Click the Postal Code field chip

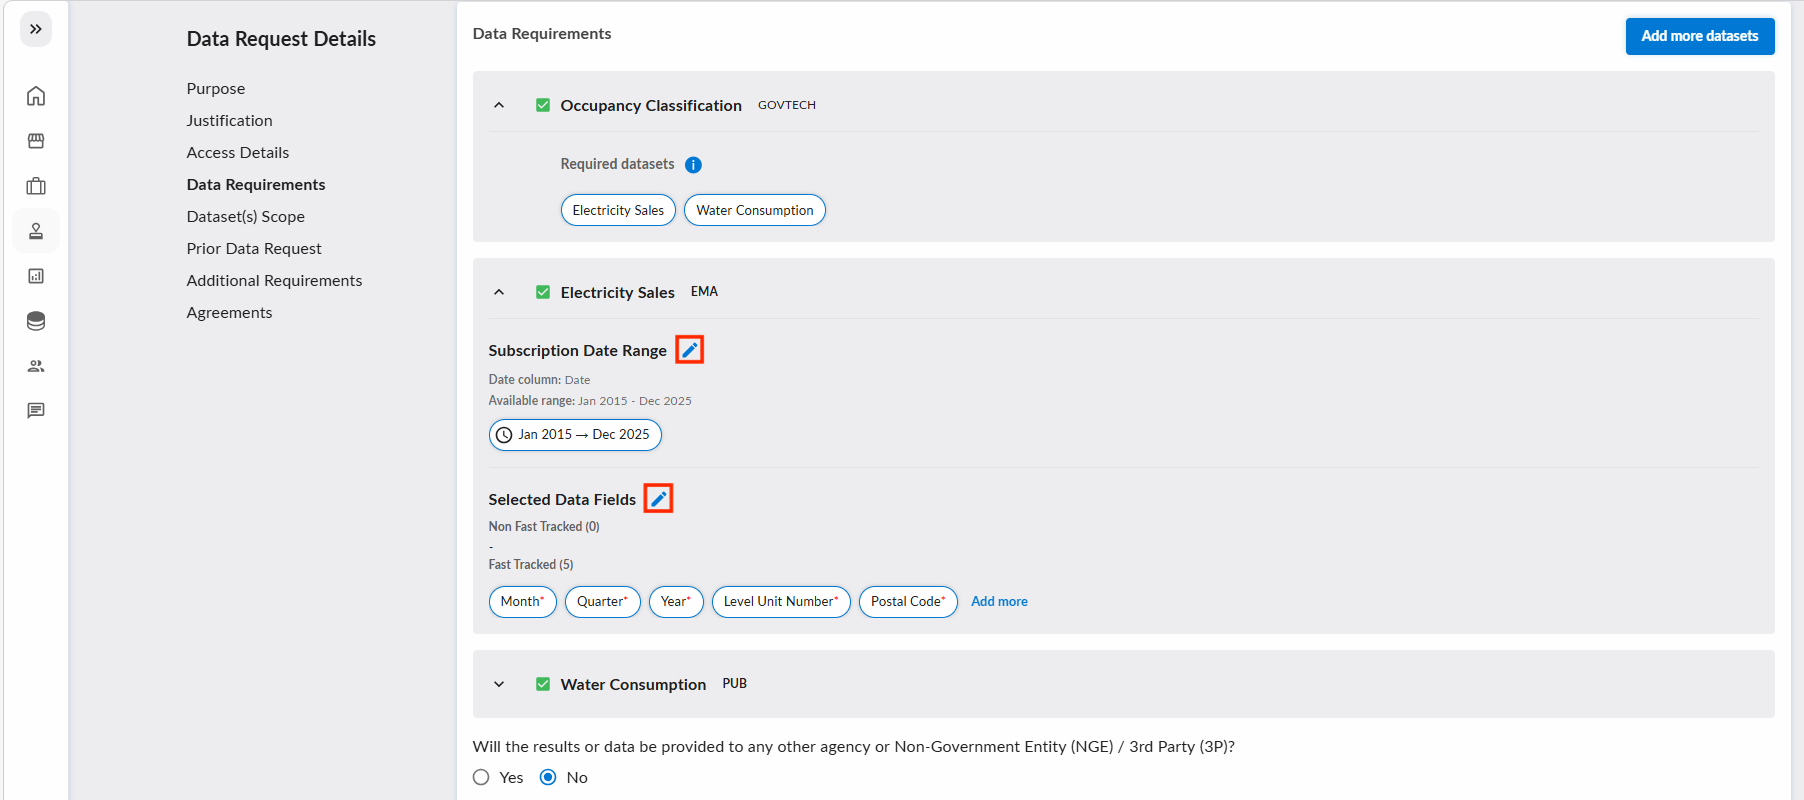[908, 601]
